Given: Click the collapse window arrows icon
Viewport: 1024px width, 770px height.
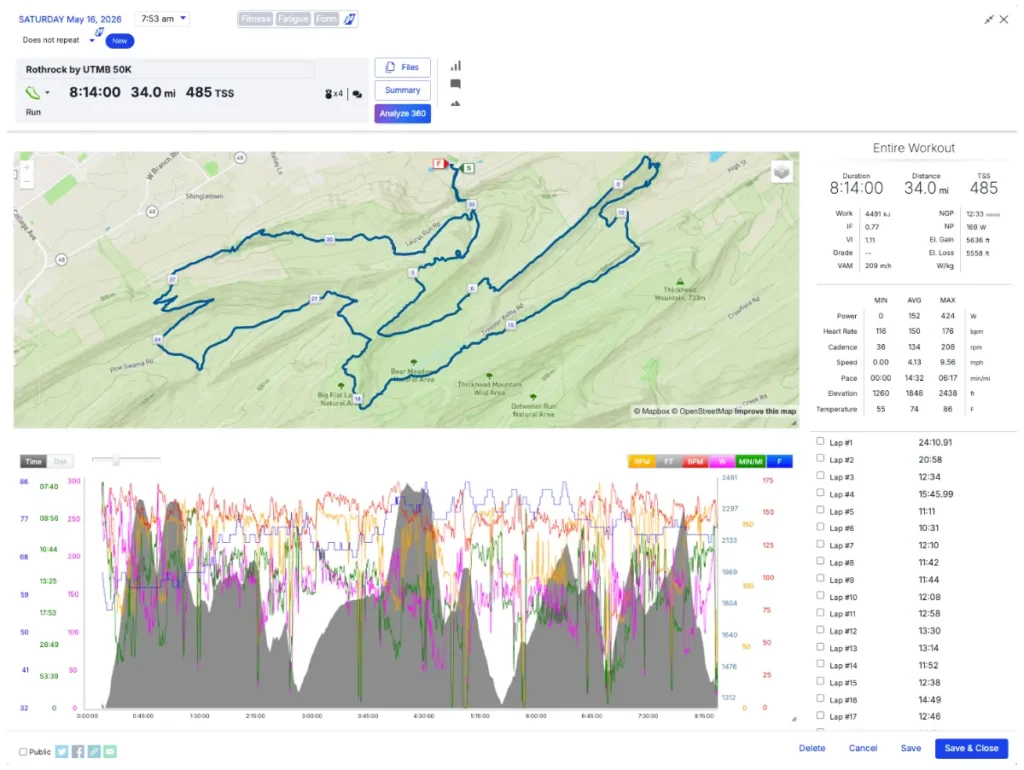Looking at the screenshot, I should point(989,20).
